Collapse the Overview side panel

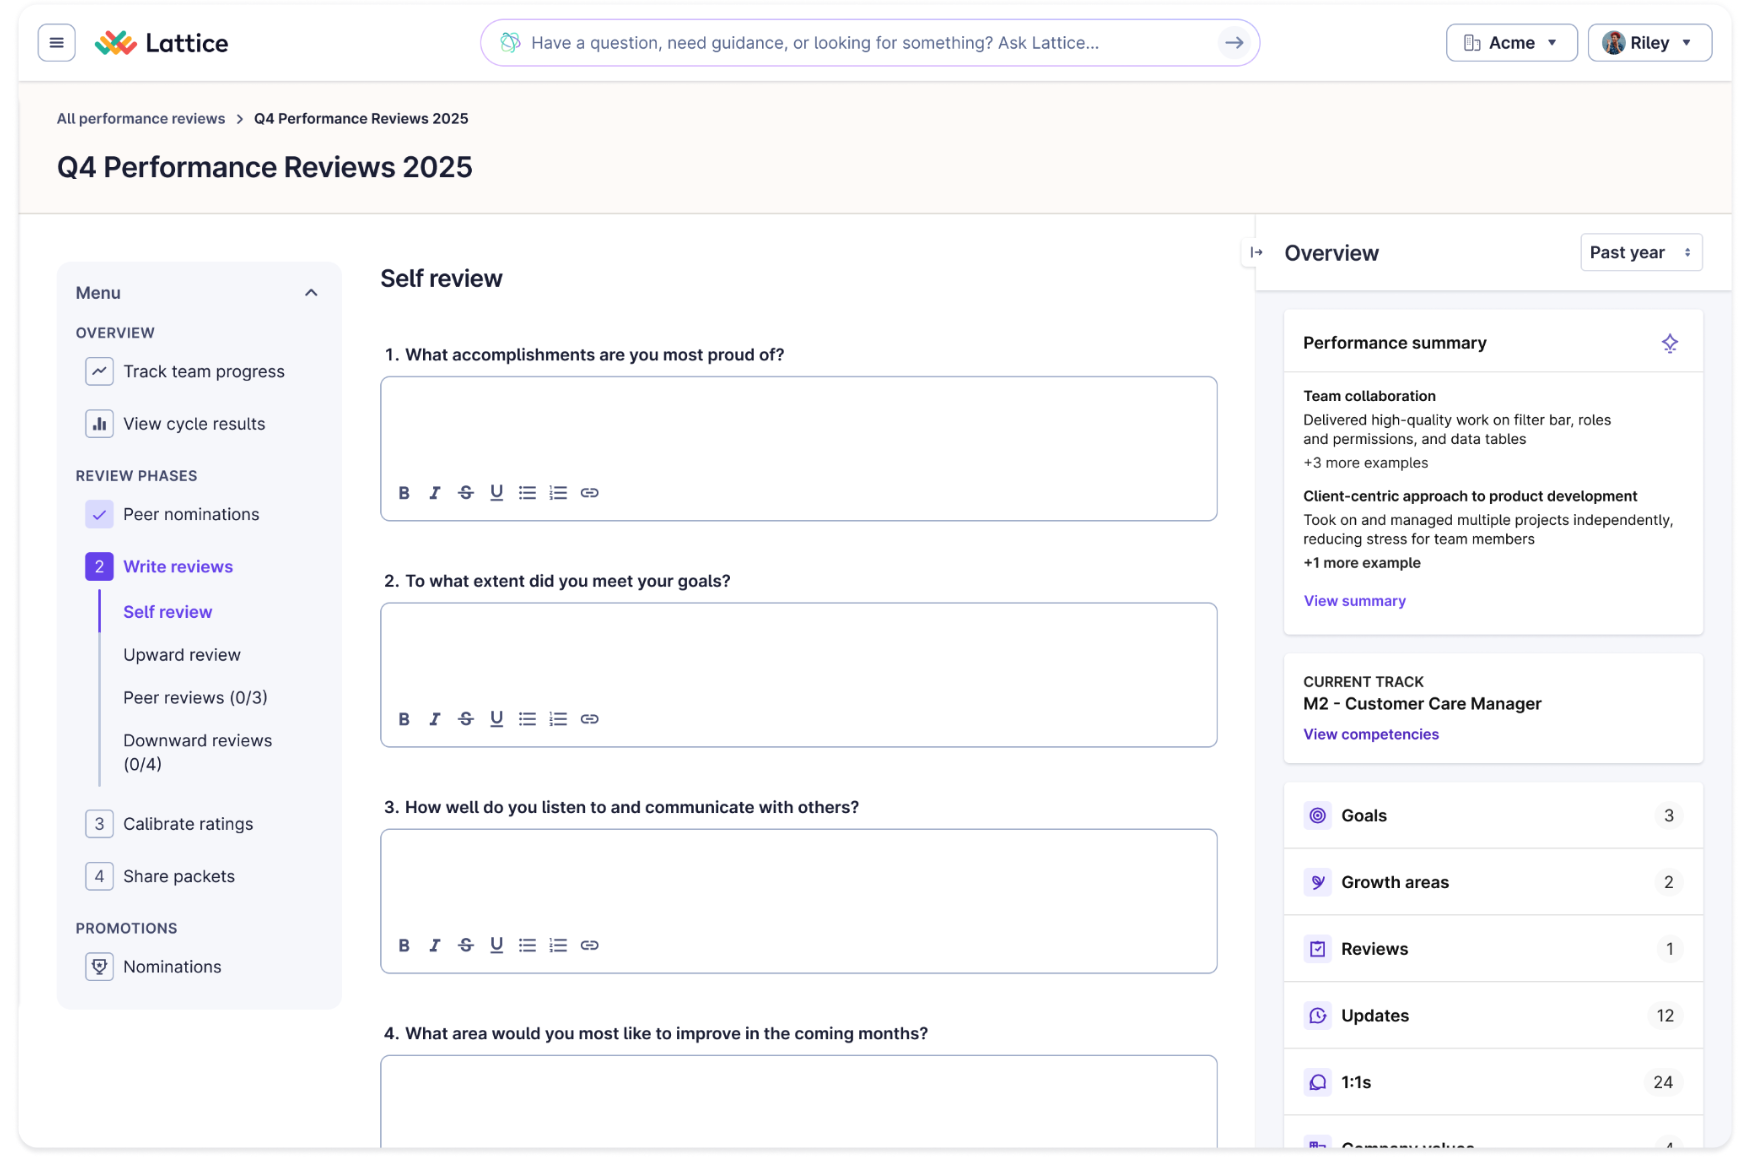click(1256, 253)
